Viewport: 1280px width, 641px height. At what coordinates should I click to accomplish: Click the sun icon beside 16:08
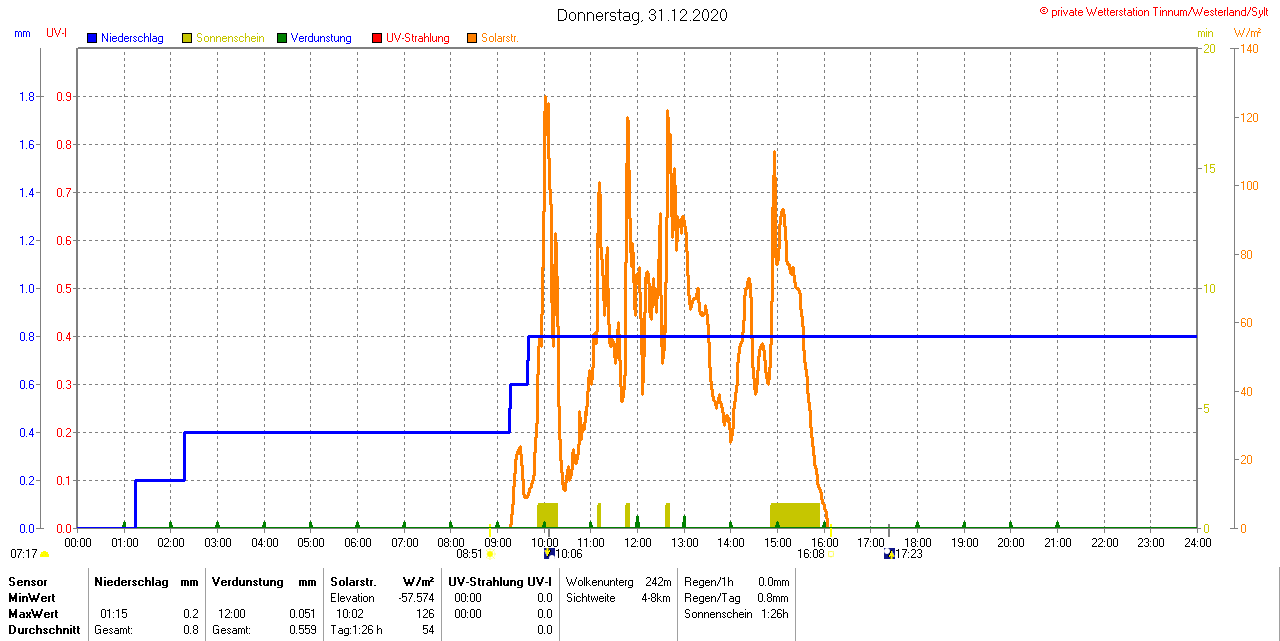(831, 553)
